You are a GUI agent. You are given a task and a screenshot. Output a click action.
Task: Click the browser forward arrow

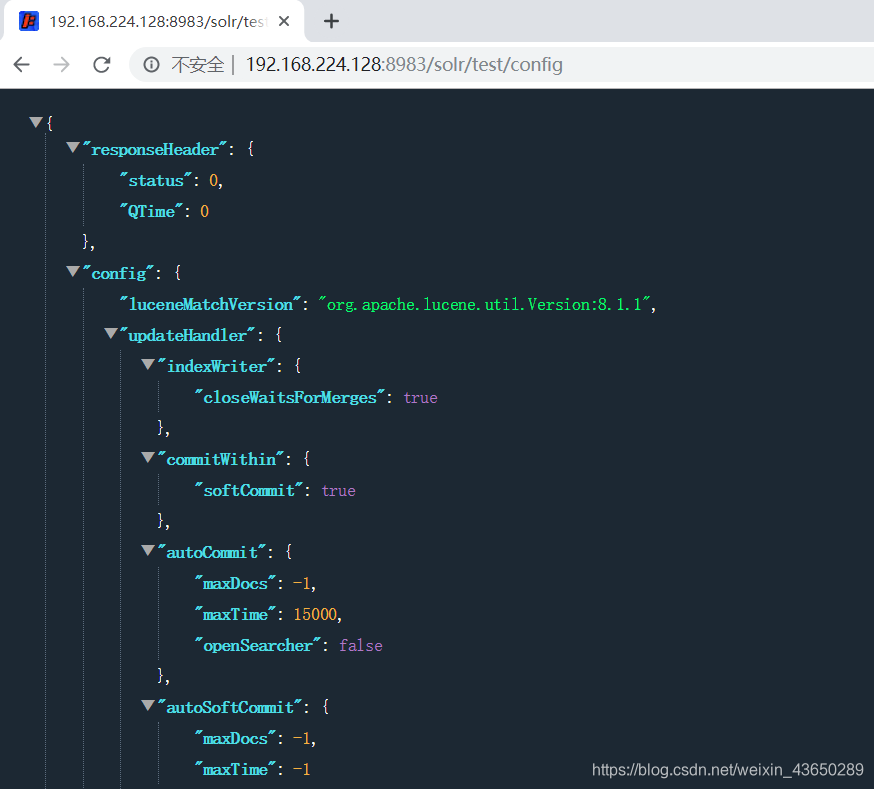(x=61, y=65)
